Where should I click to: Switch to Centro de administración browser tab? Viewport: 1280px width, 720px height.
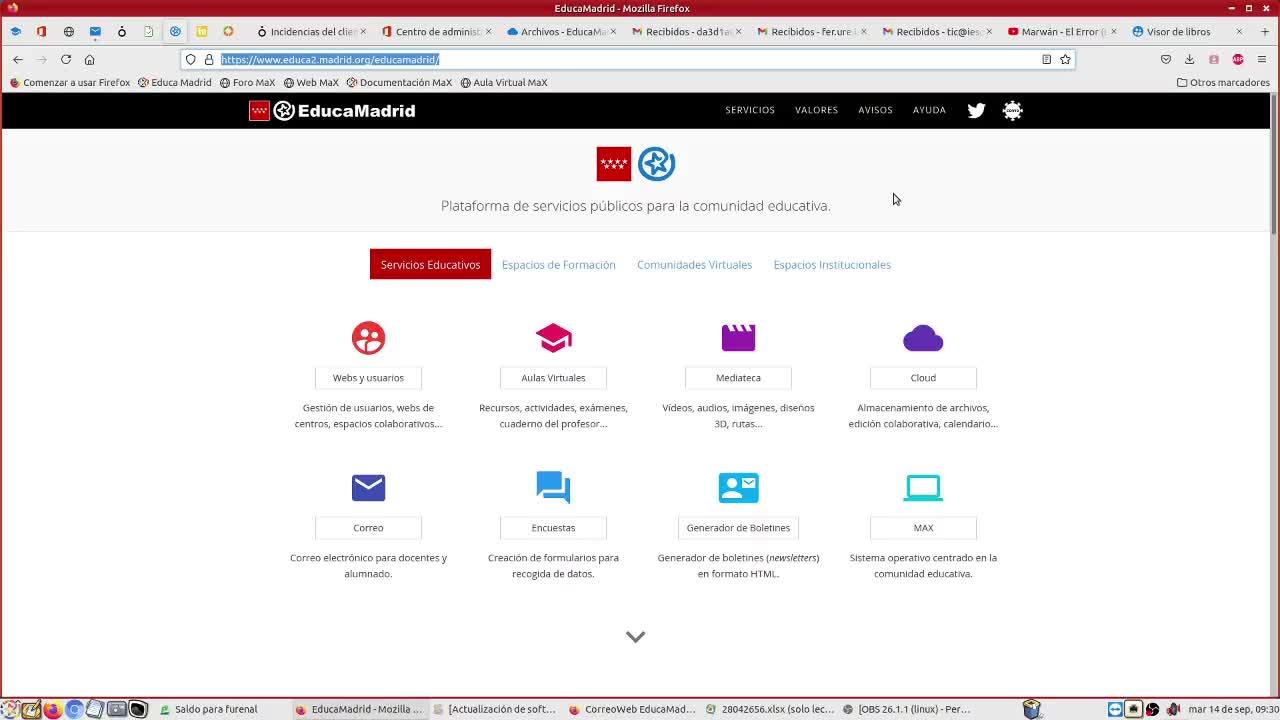pyautogui.click(x=437, y=32)
